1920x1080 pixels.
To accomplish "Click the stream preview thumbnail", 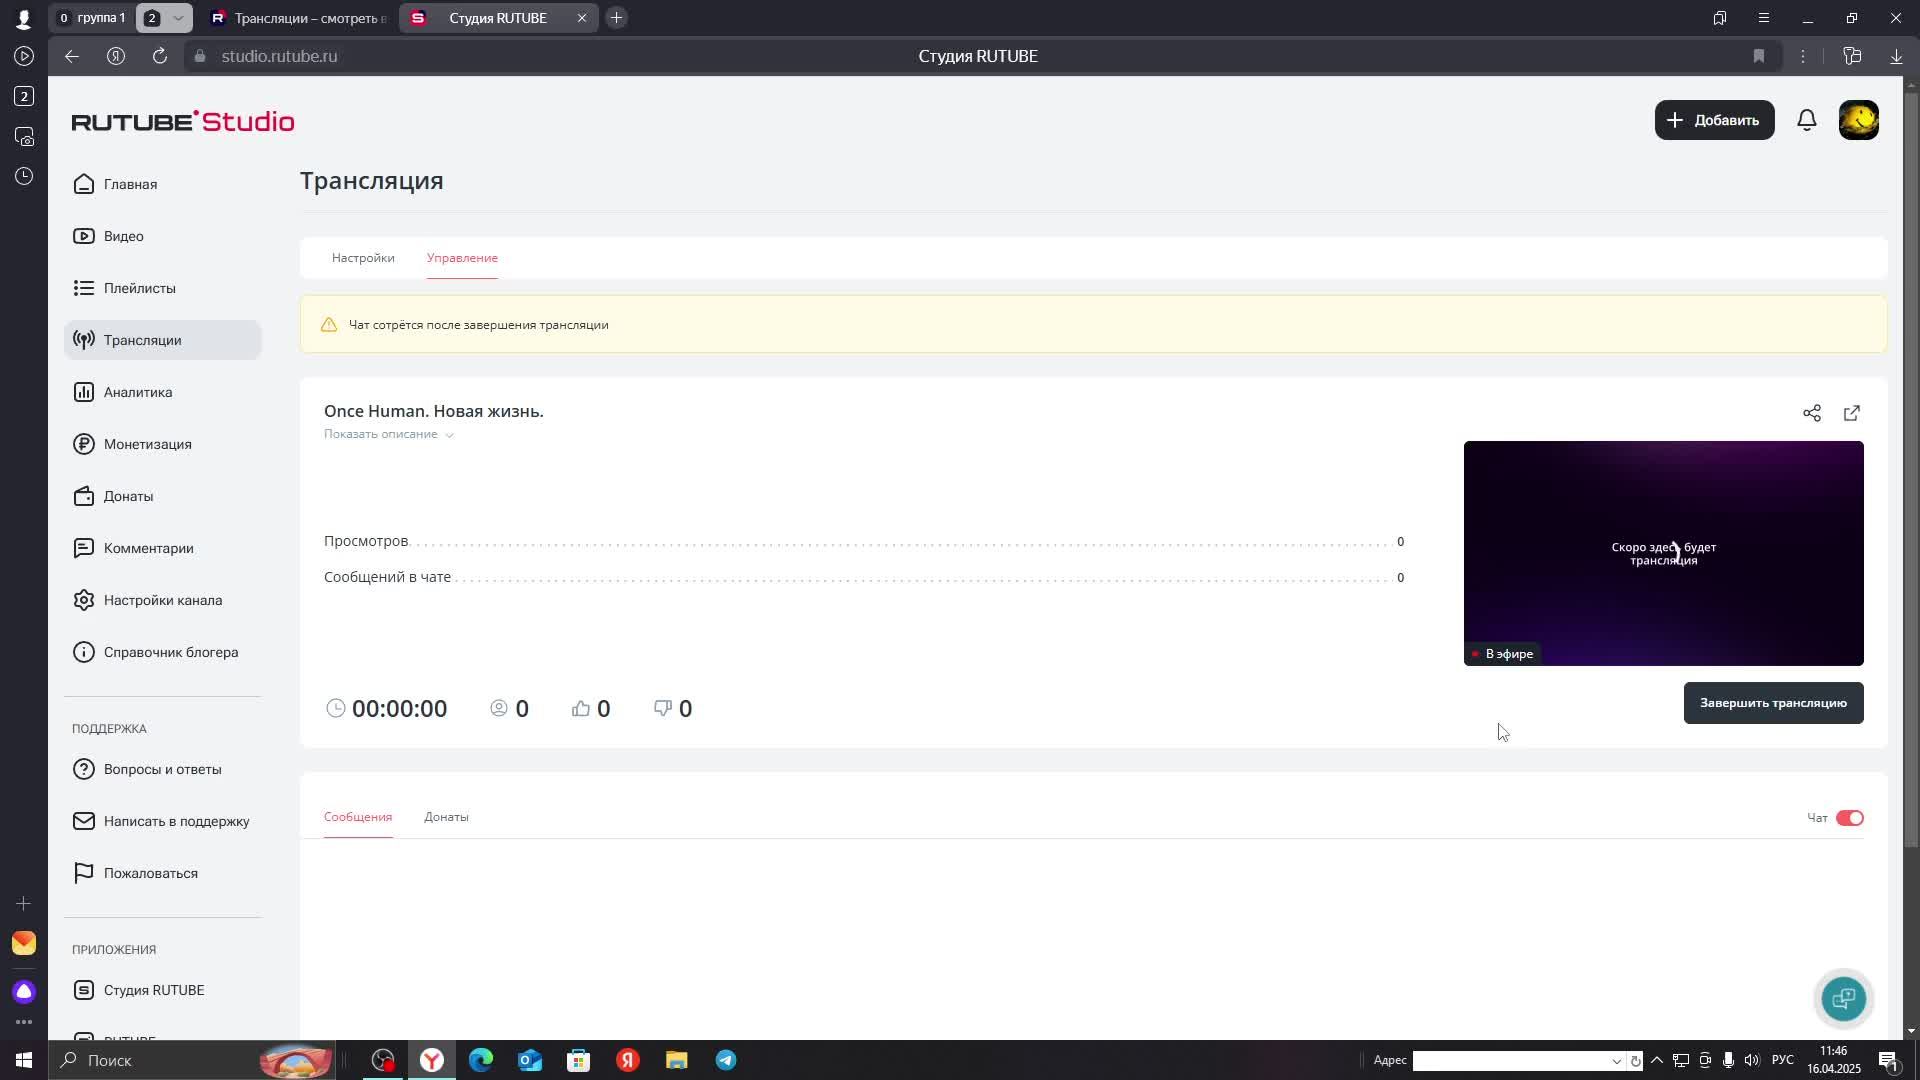I will click(x=1662, y=552).
